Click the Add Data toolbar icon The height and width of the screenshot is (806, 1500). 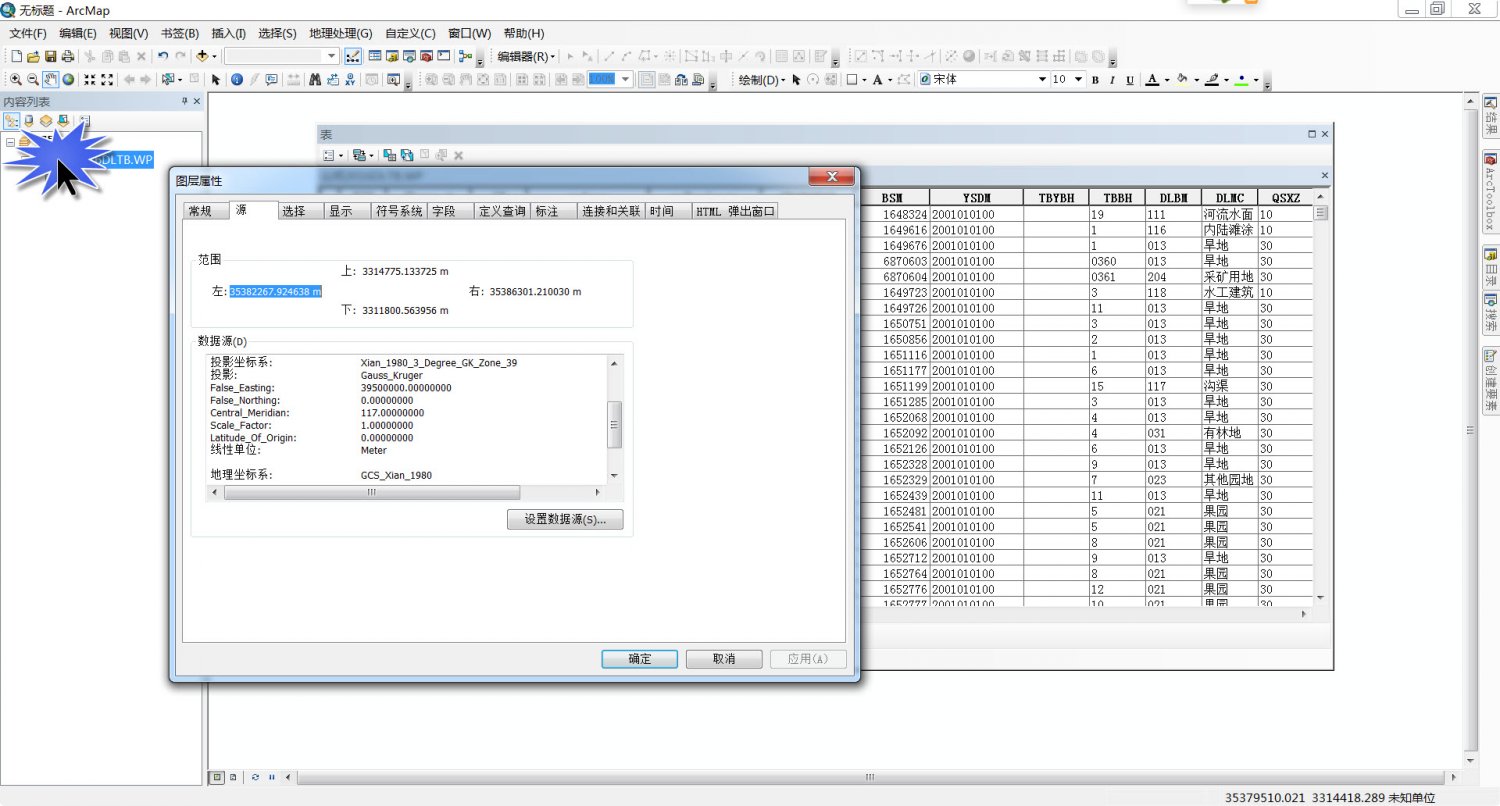pyautogui.click(x=203, y=56)
